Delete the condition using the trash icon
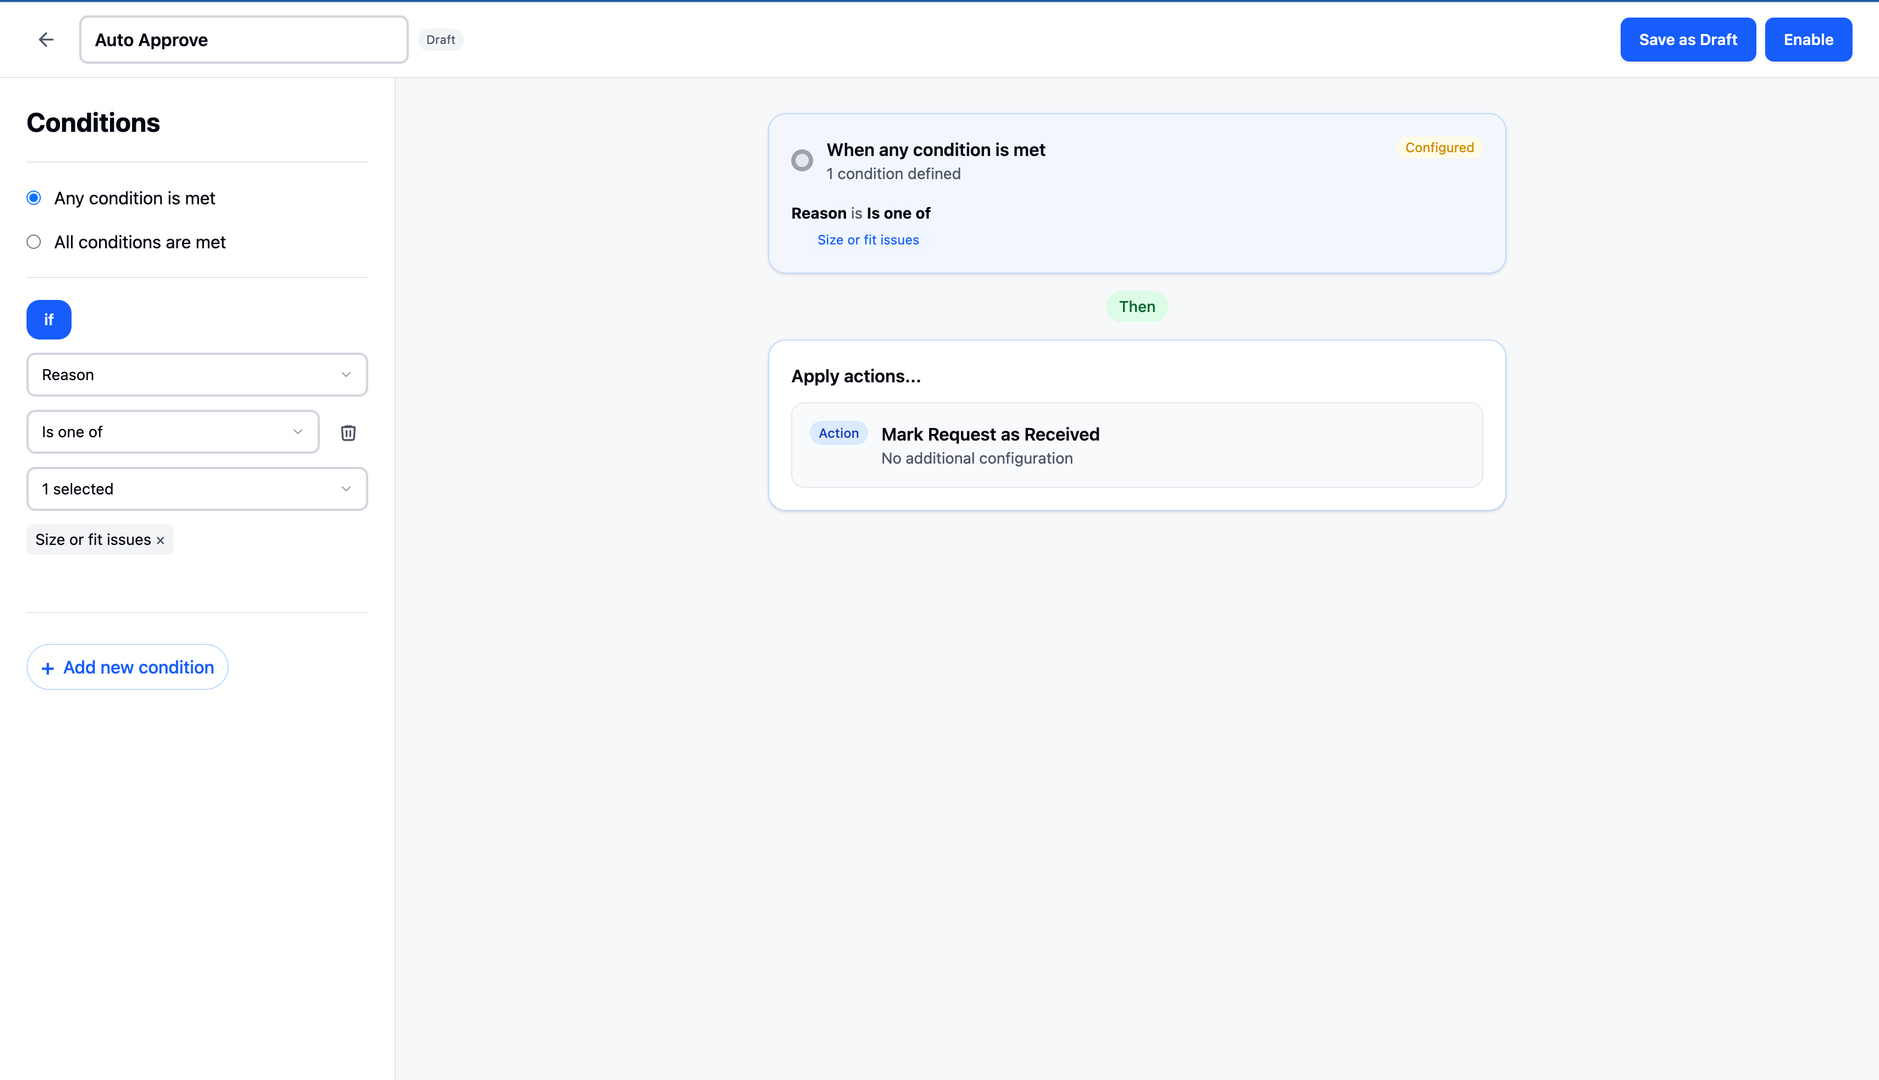Image resolution: width=1879 pixels, height=1080 pixels. coord(348,432)
